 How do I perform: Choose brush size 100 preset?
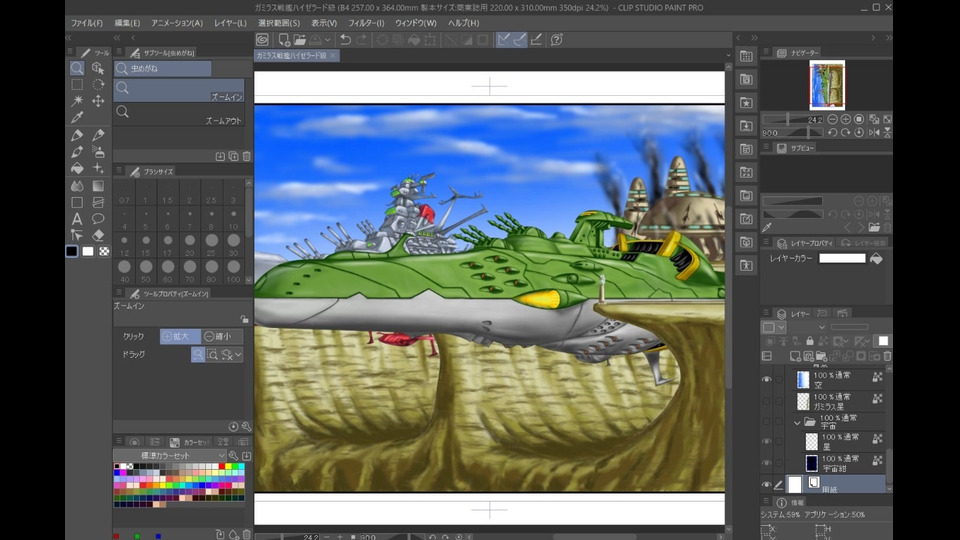coord(233,269)
